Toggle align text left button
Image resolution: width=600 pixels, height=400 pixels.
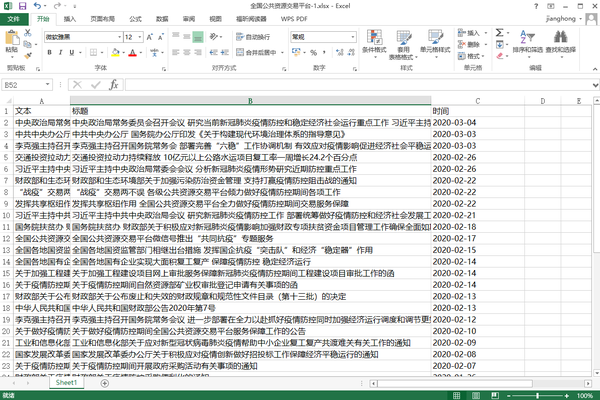click(176, 52)
